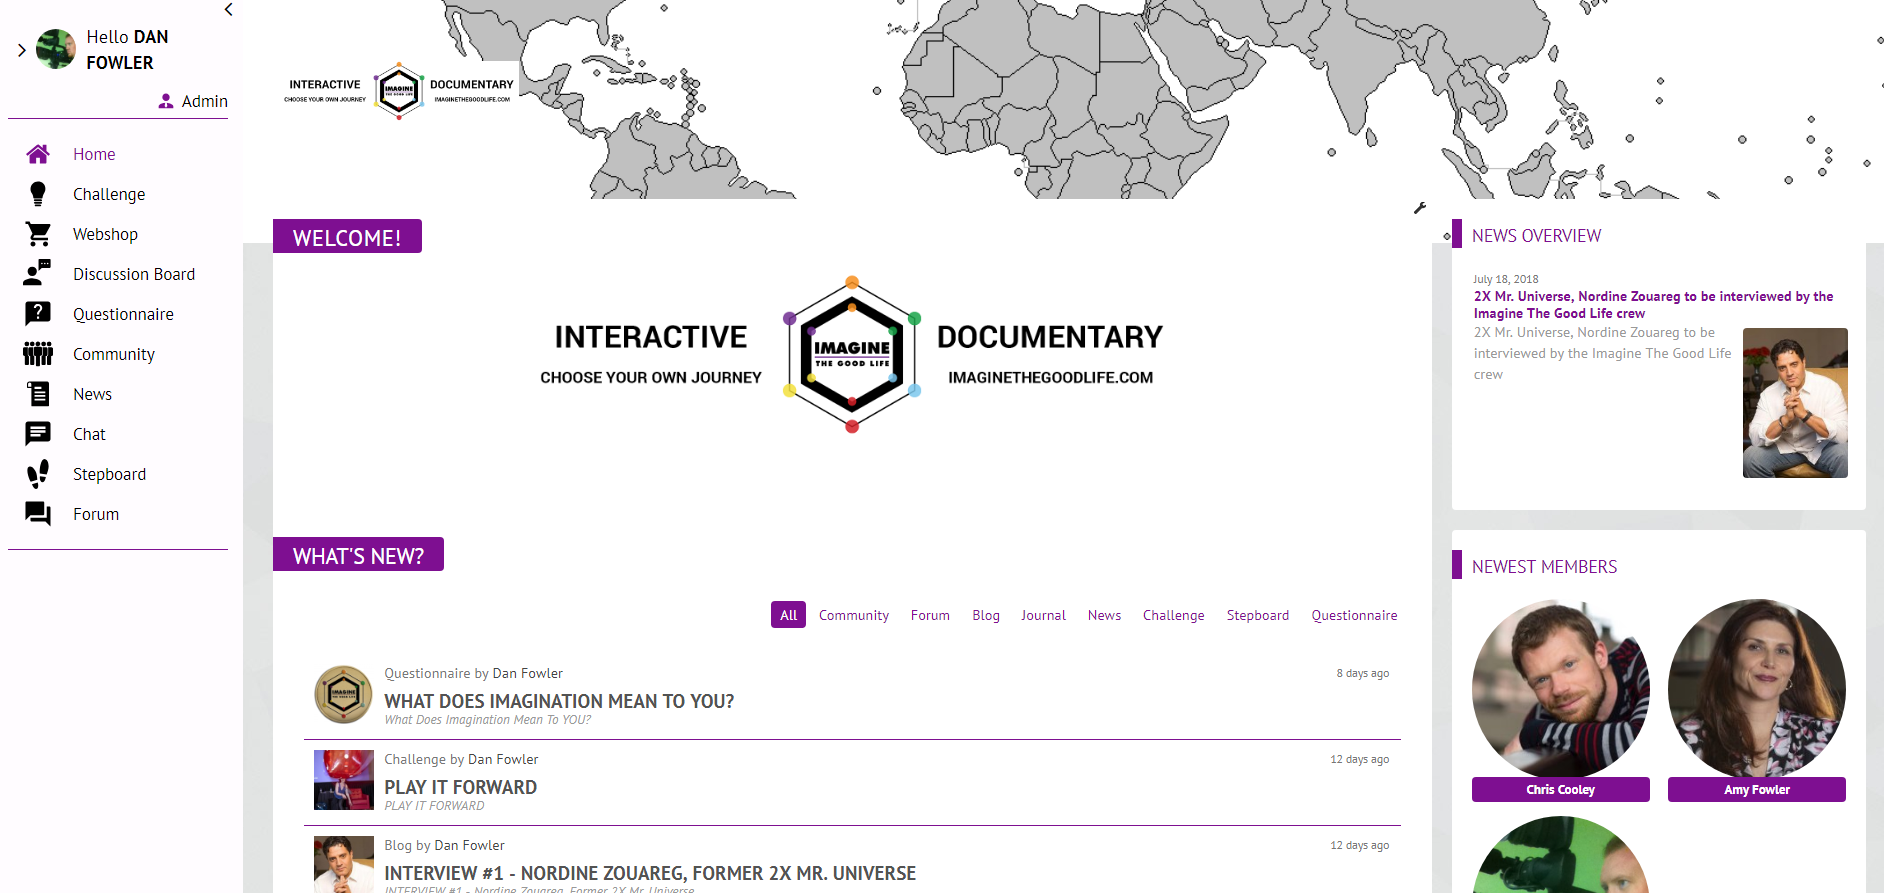Open the Chat menu item

point(89,434)
